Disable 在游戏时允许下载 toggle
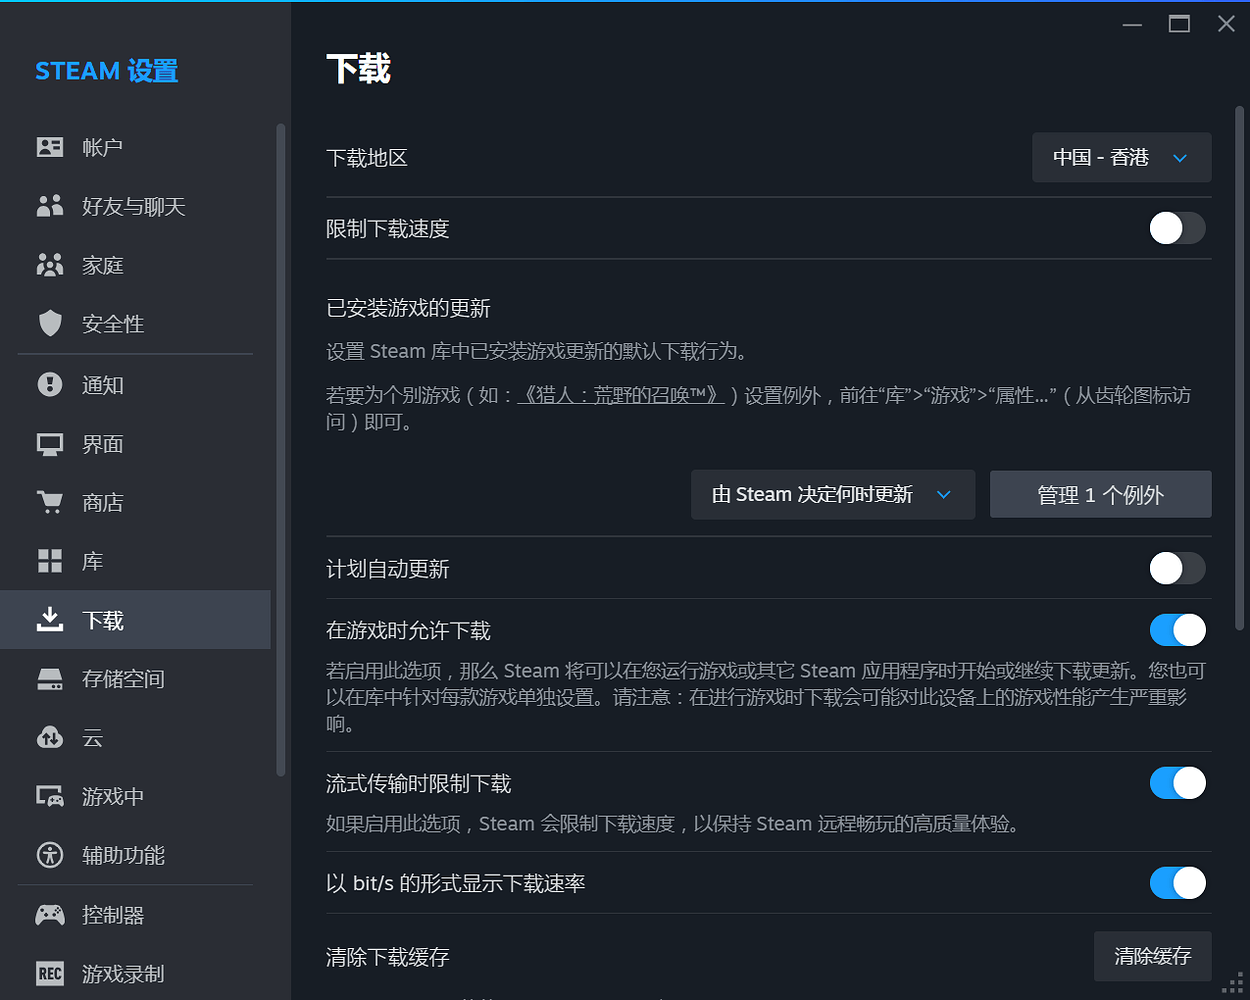 (1177, 630)
